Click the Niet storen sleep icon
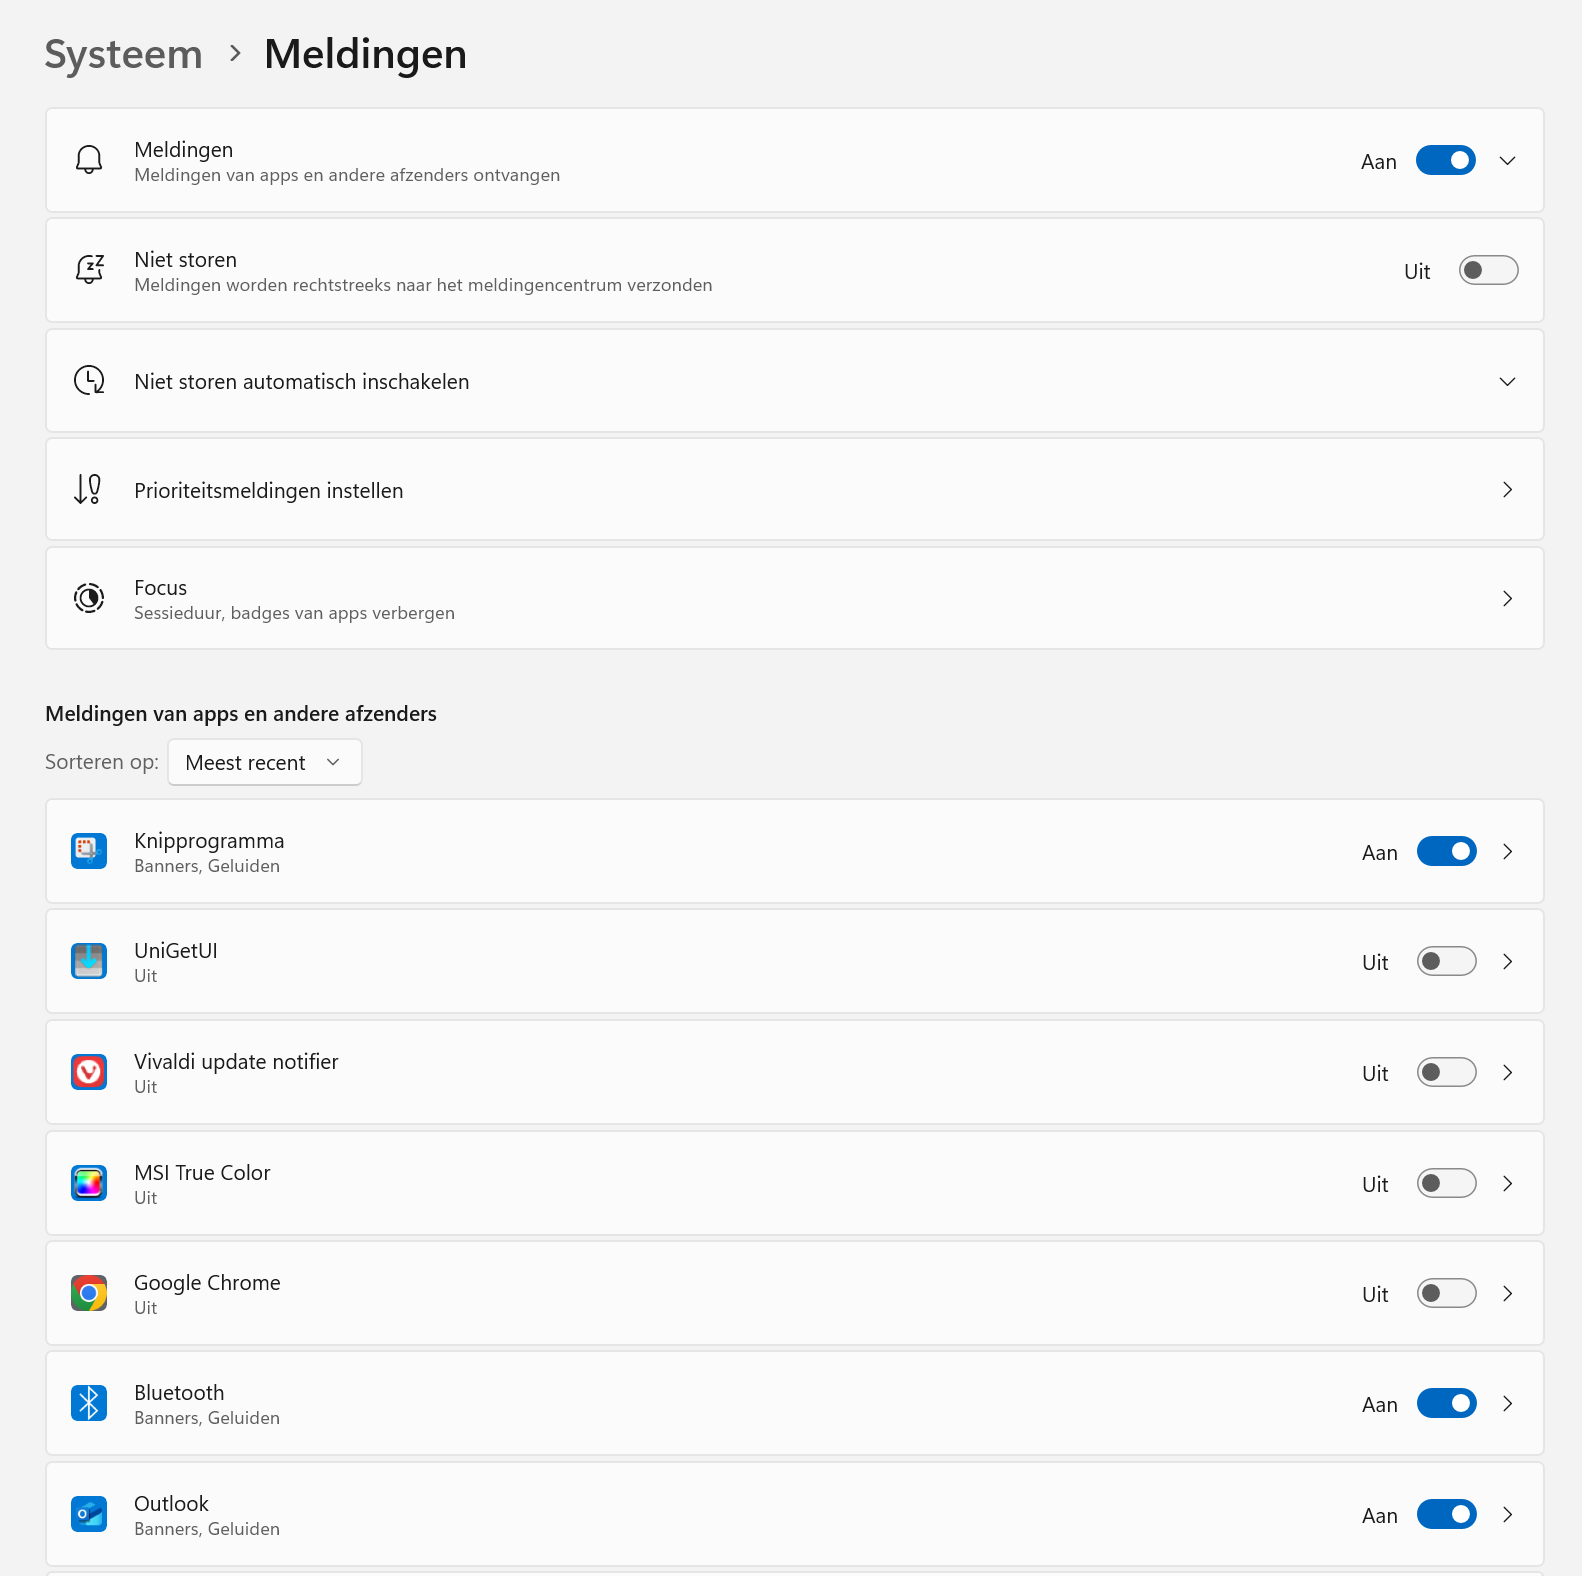Screen dimensions: 1582x1576 pyautogui.click(x=89, y=270)
